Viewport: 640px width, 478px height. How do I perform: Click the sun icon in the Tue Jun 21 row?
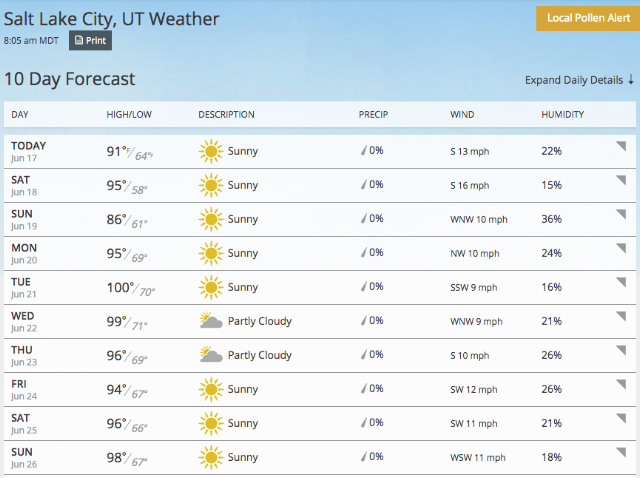pos(211,287)
